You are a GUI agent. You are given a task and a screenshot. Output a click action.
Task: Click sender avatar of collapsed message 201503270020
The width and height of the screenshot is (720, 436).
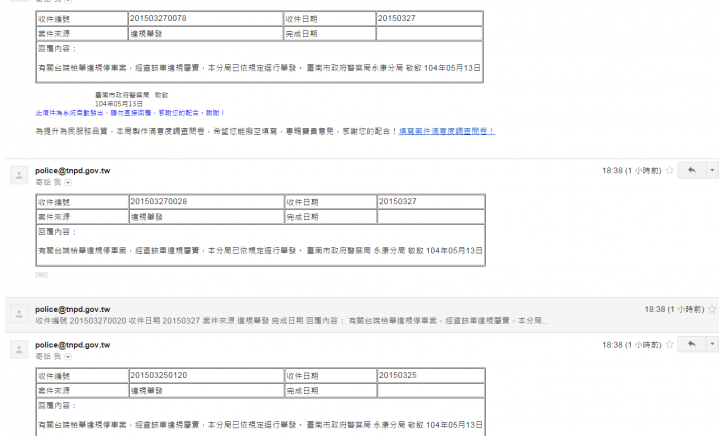19,314
